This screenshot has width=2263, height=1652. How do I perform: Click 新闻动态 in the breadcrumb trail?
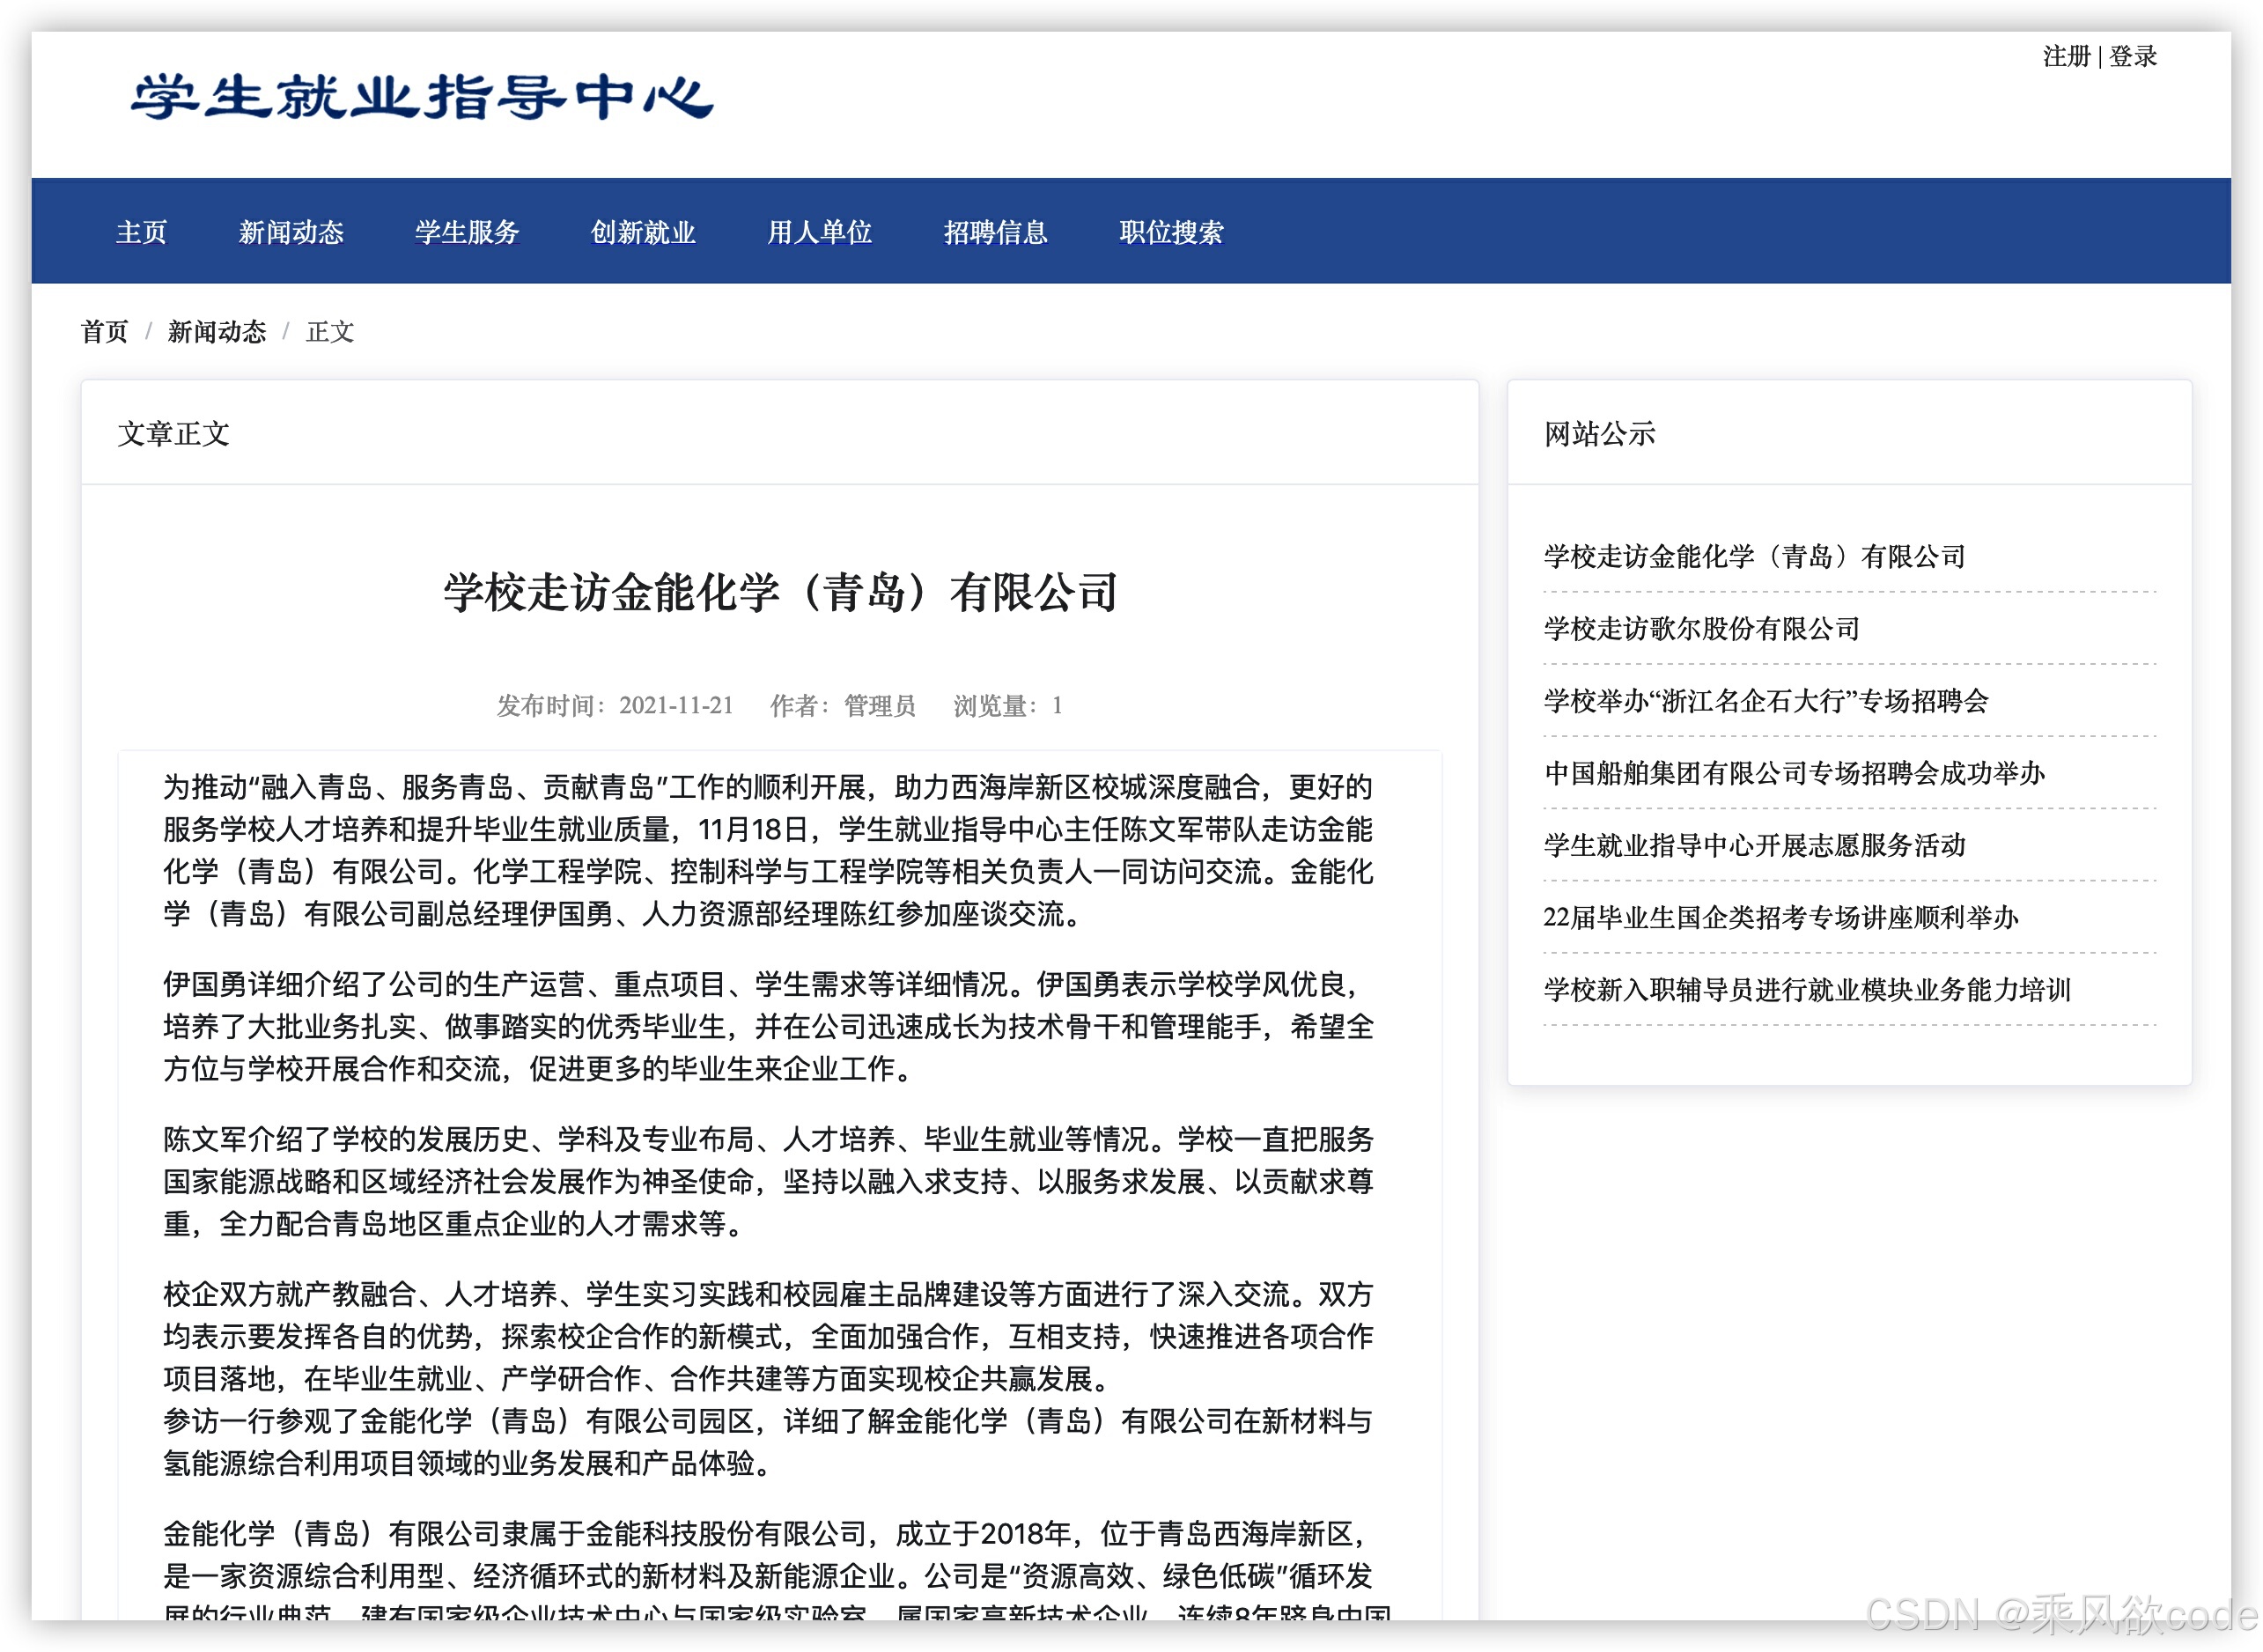(216, 331)
